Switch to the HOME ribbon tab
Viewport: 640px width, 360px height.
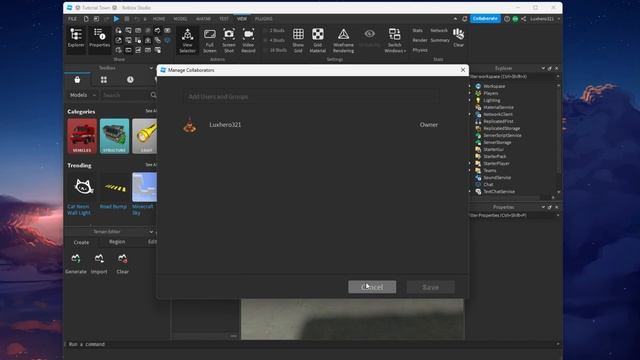[x=159, y=19]
